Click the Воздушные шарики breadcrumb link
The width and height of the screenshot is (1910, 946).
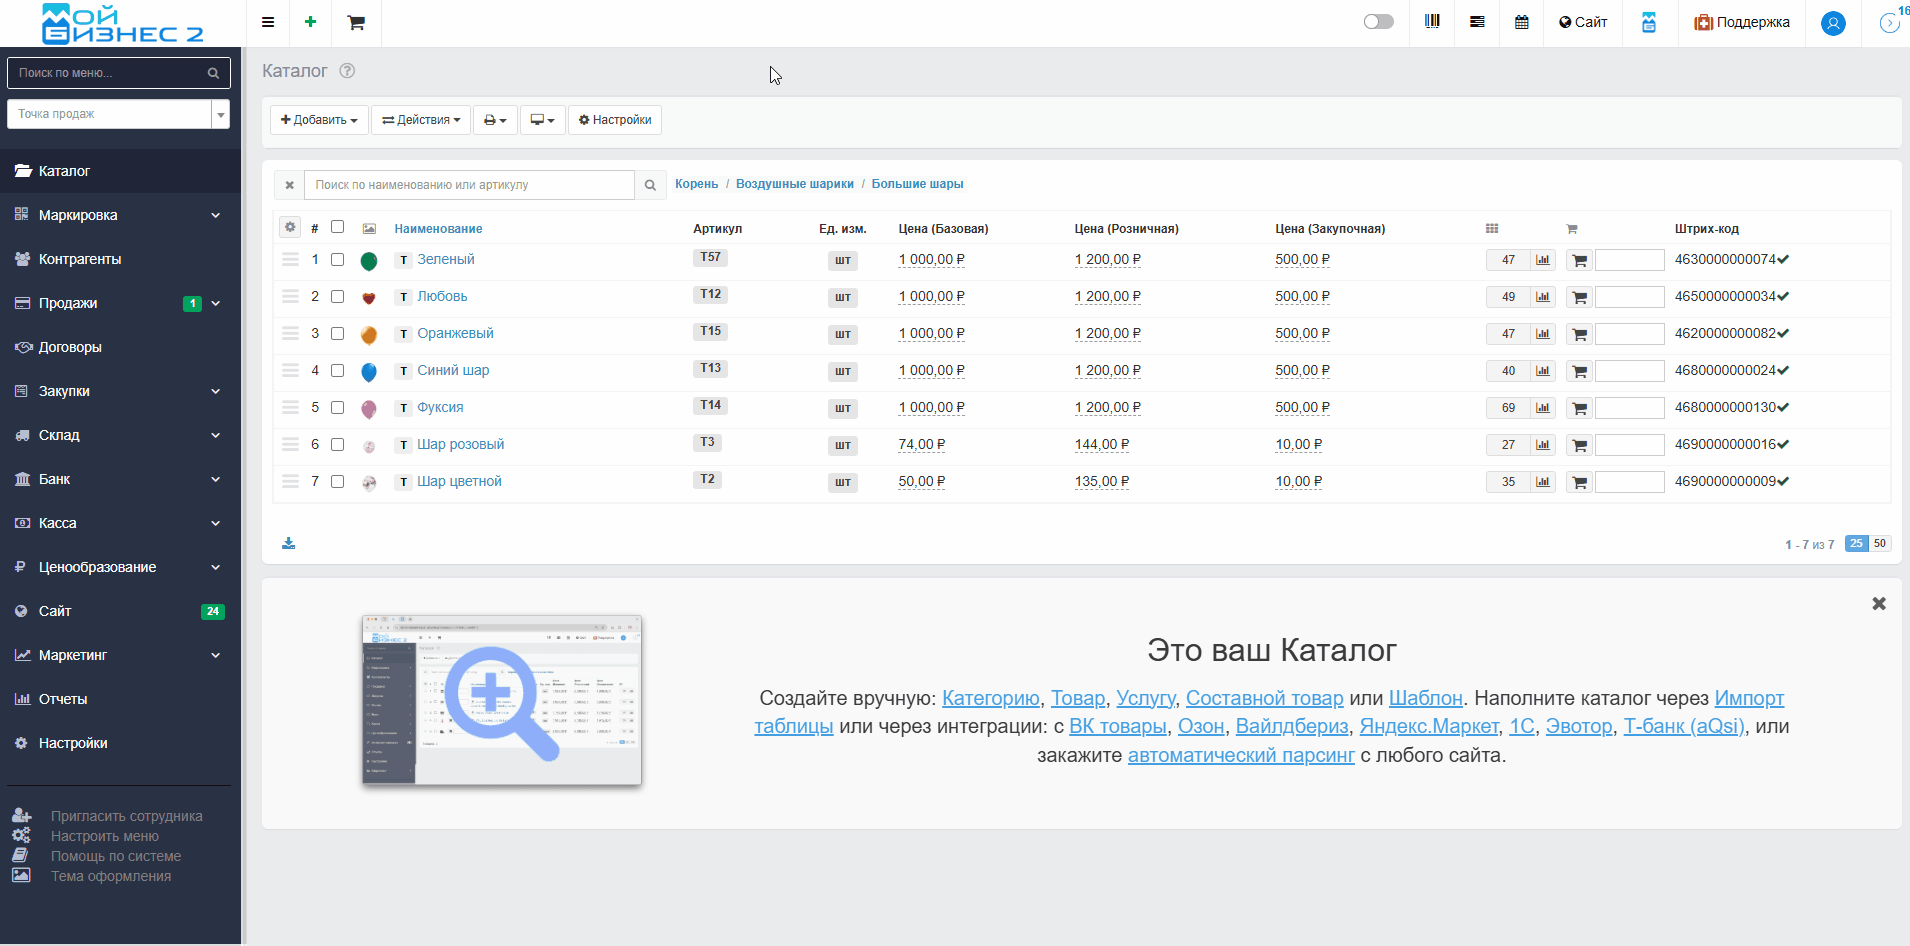coord(794,184)
